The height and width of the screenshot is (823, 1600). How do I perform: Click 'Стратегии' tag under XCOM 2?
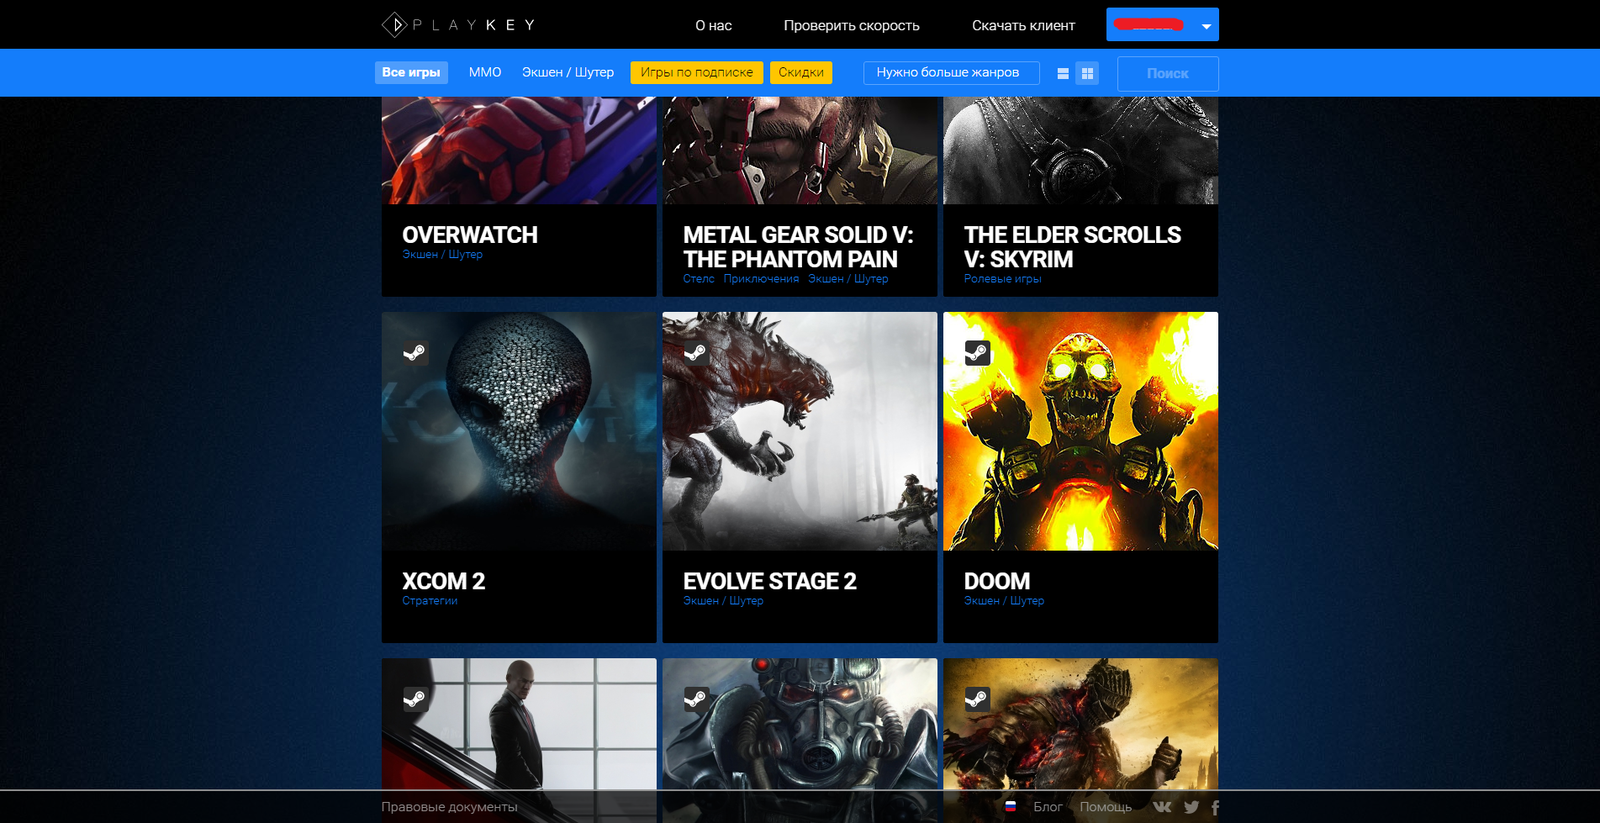pyautogui.click(x=430, y=601)
